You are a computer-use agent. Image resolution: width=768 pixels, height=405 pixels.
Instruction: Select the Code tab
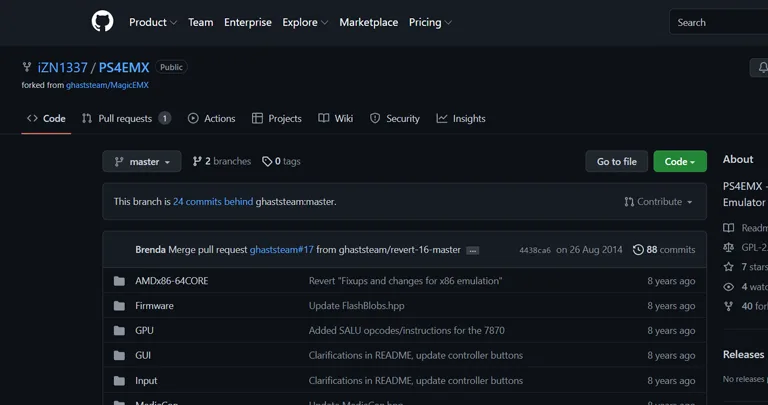(47, 119)
